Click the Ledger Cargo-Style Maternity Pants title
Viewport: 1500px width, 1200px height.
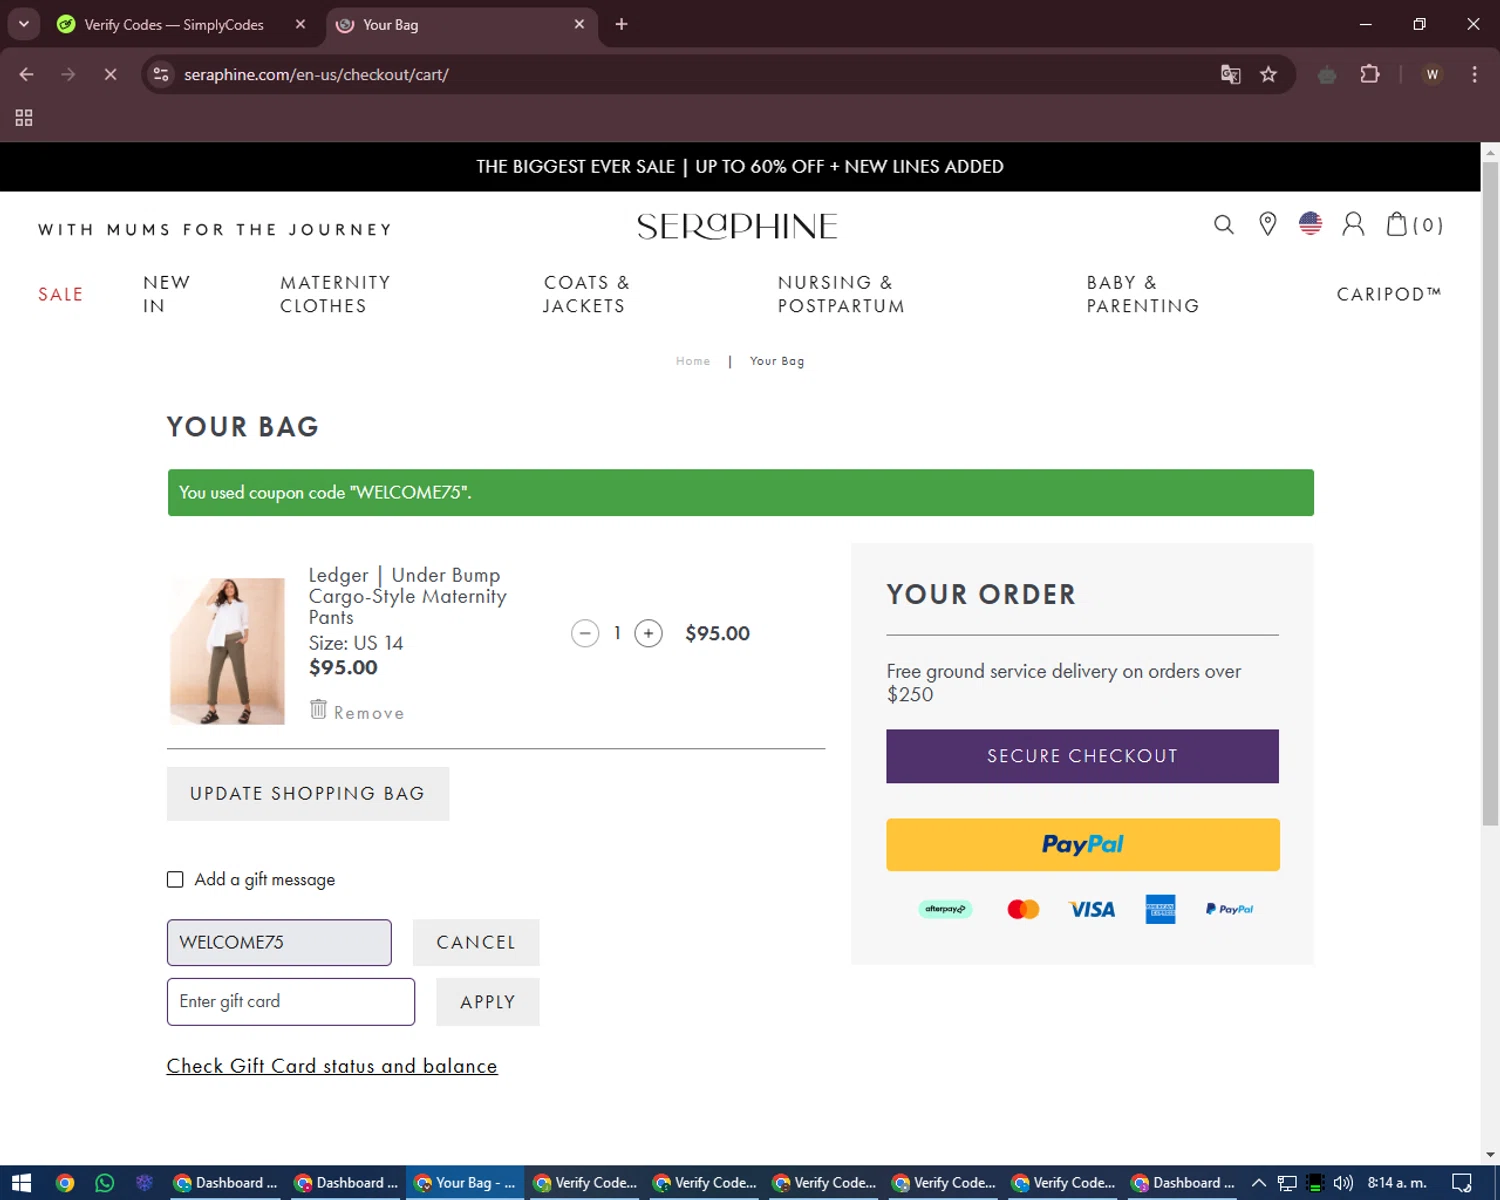407,596
